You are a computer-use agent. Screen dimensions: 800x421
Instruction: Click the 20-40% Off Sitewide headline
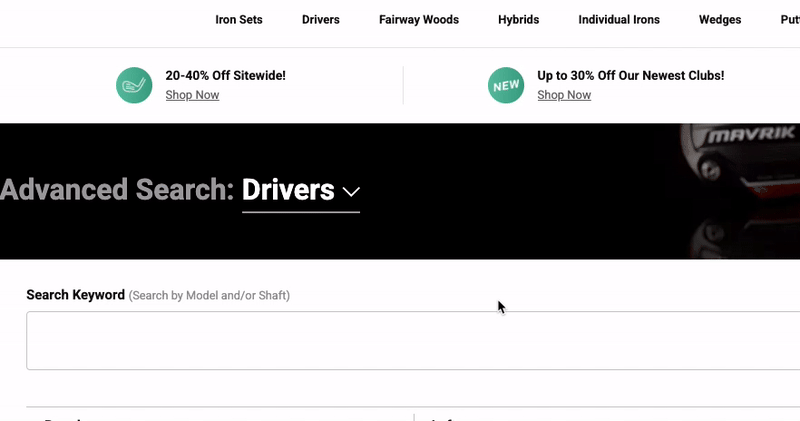pos(225,75)
